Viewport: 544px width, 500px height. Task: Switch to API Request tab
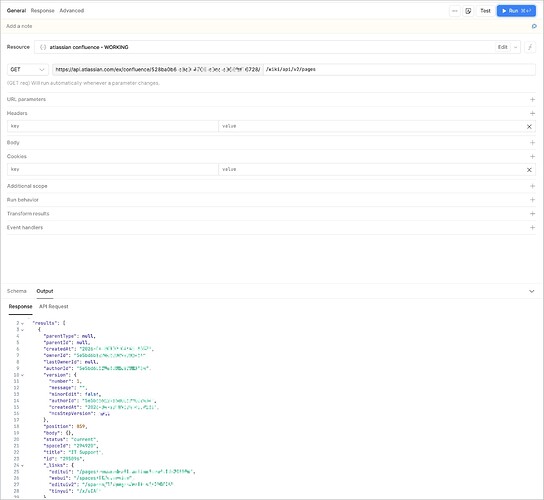click(54, 307)
